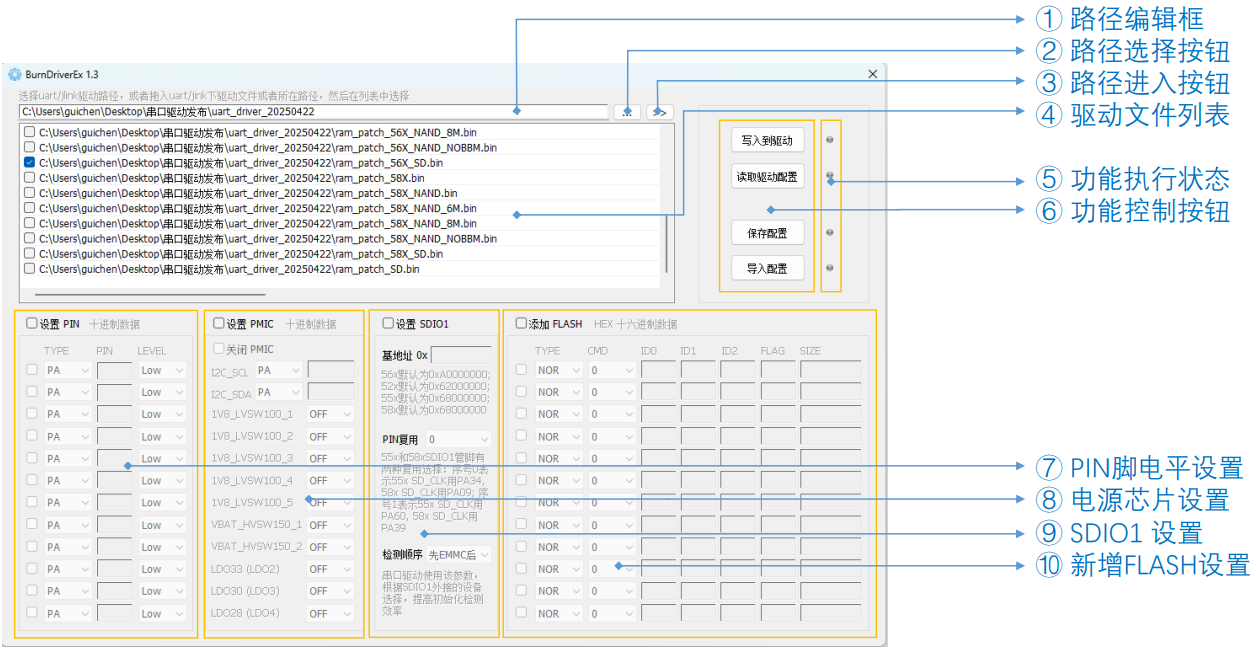The image size is (1256, 650).
Task: Uncheck the ram_patch_56X_SD.bin file
Action: [x=29, y=162]
